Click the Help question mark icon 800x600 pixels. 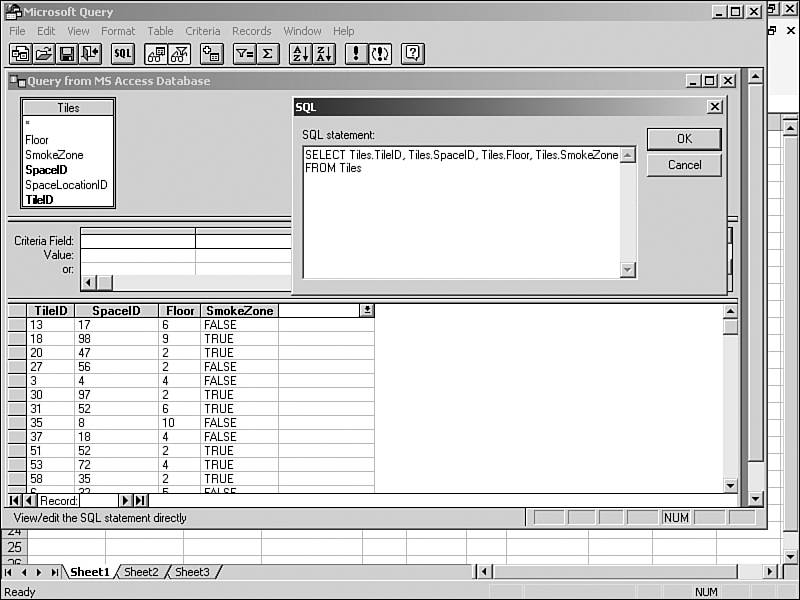(x=413, y=54)
